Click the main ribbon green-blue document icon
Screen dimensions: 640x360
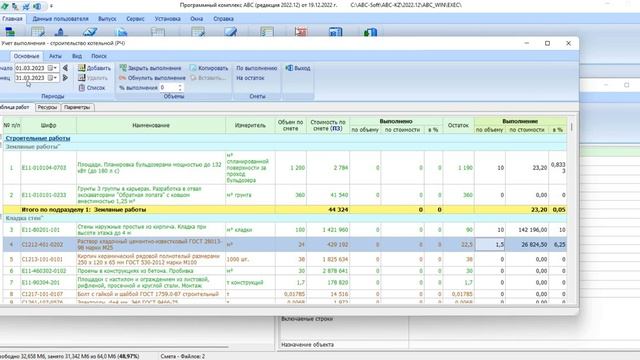click(x=370, y=32)
